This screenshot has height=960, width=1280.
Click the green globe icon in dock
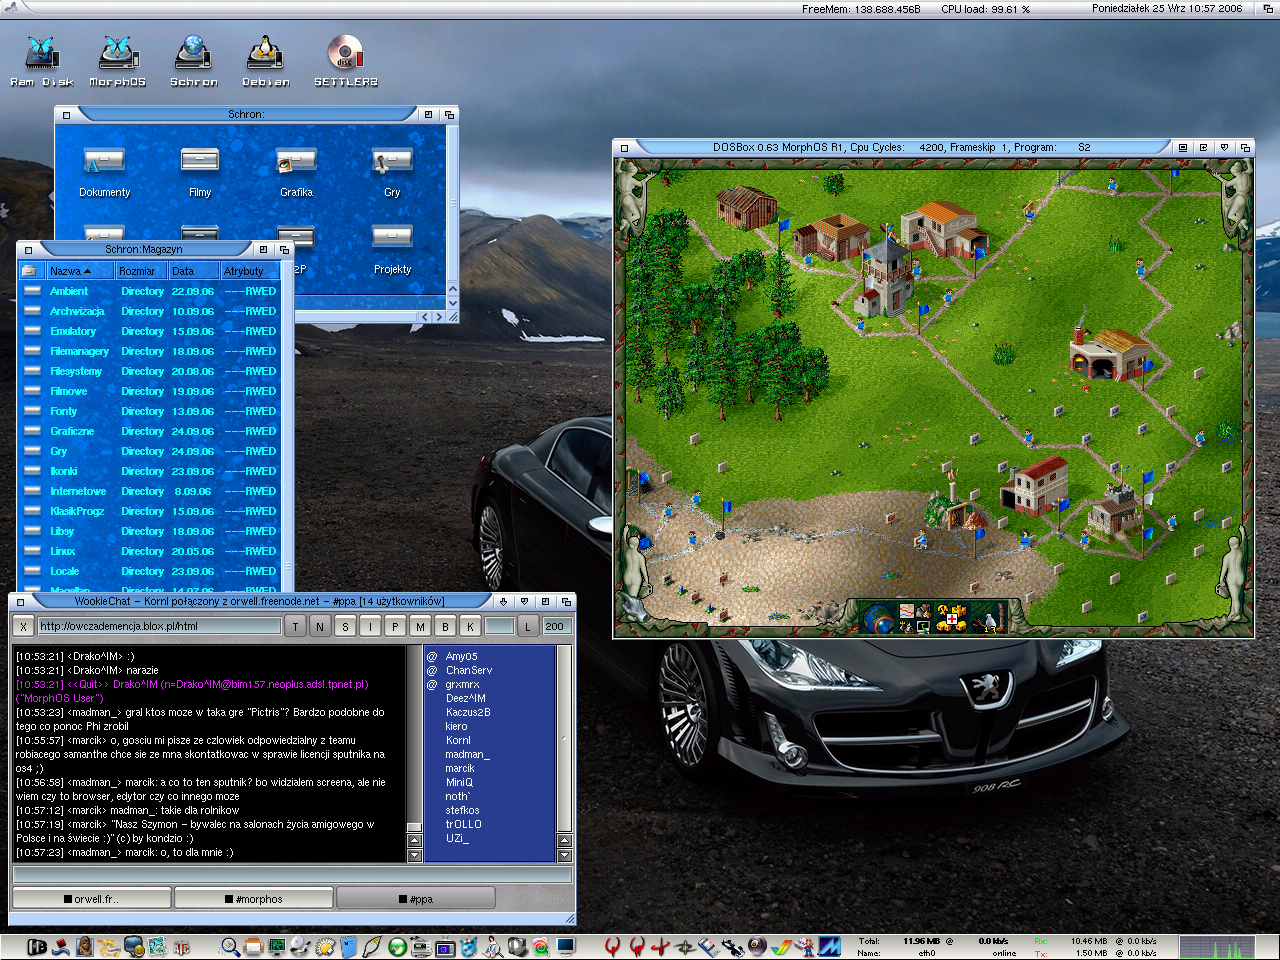coord(397,946)
